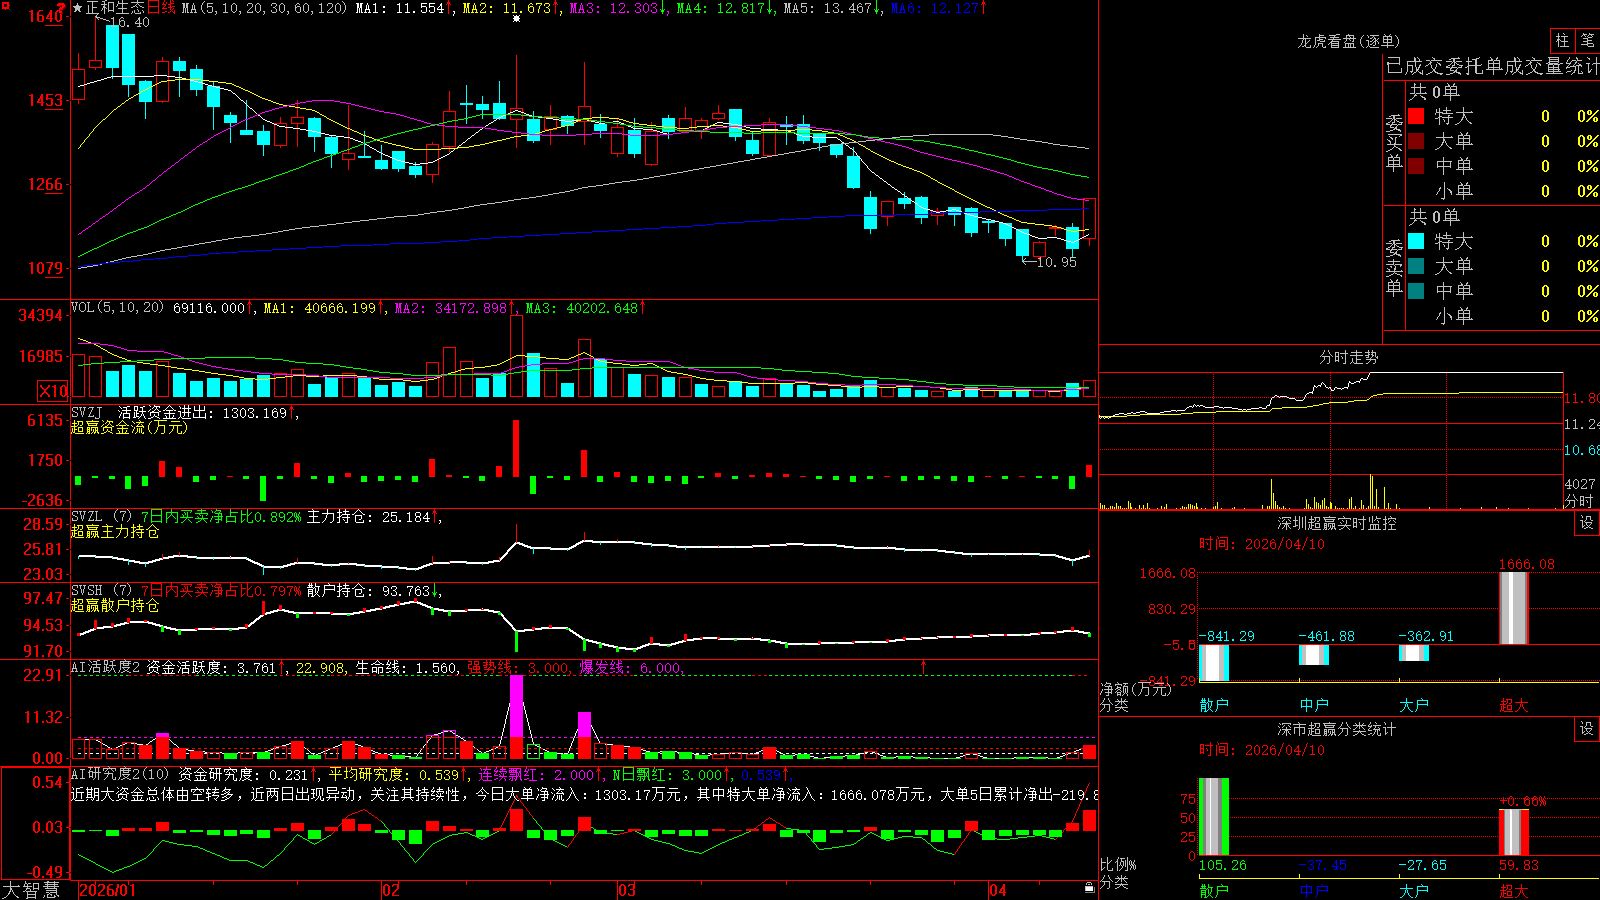Click the 2026/01 date marker on the time axis
The height and width of the screenshot is (900, 1600).
click(x=107, y=890)
